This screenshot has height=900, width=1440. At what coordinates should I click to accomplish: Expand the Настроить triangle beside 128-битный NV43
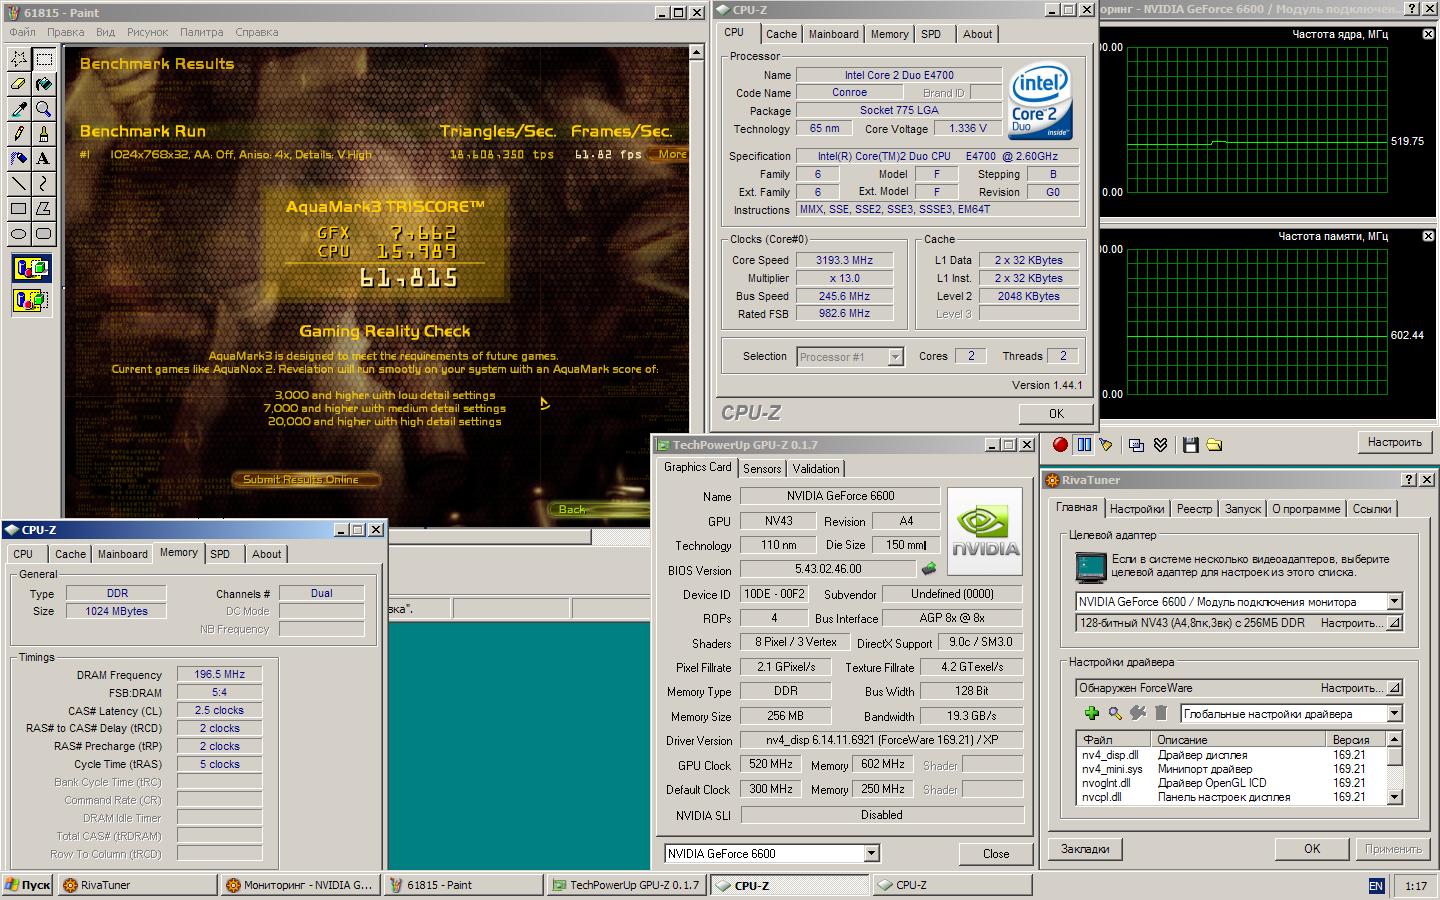1394,623
